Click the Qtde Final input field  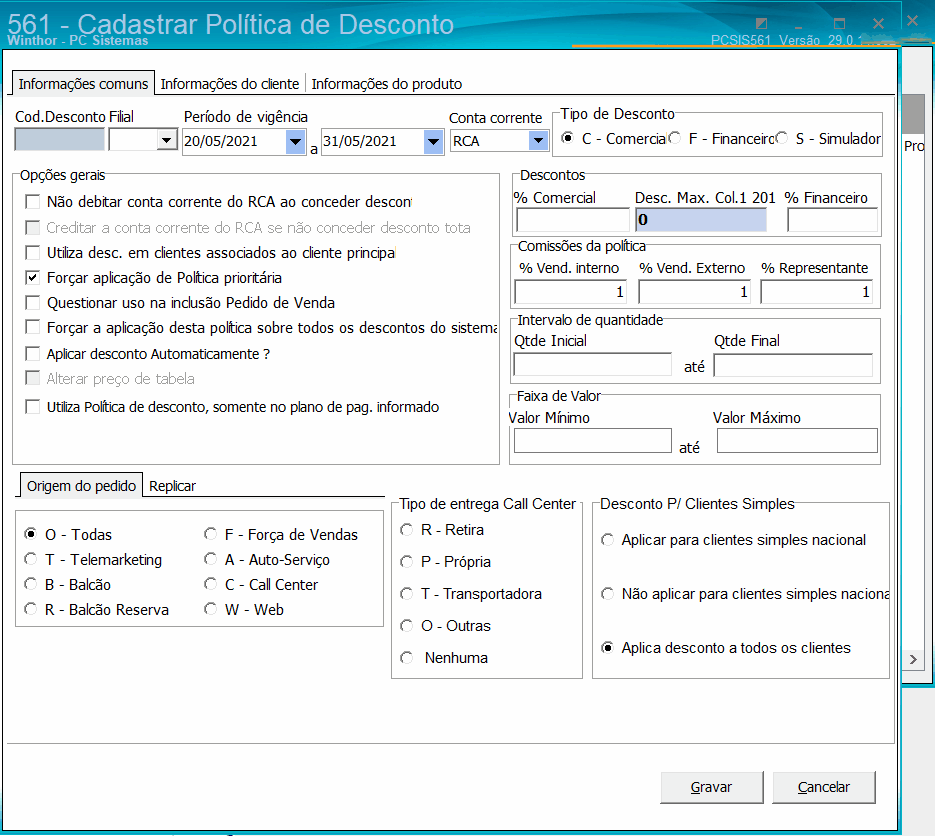[793, 365]
